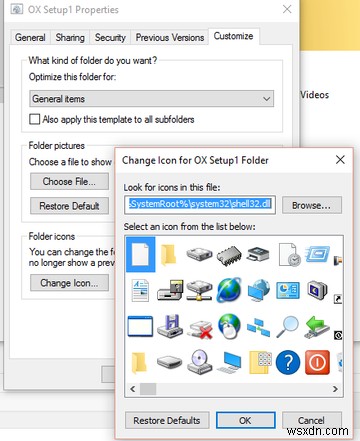The height and width of the screenshot is (441, 360).
Task: Click Restore Defaults in Change Icon dialog
Action: click(167, 420)
